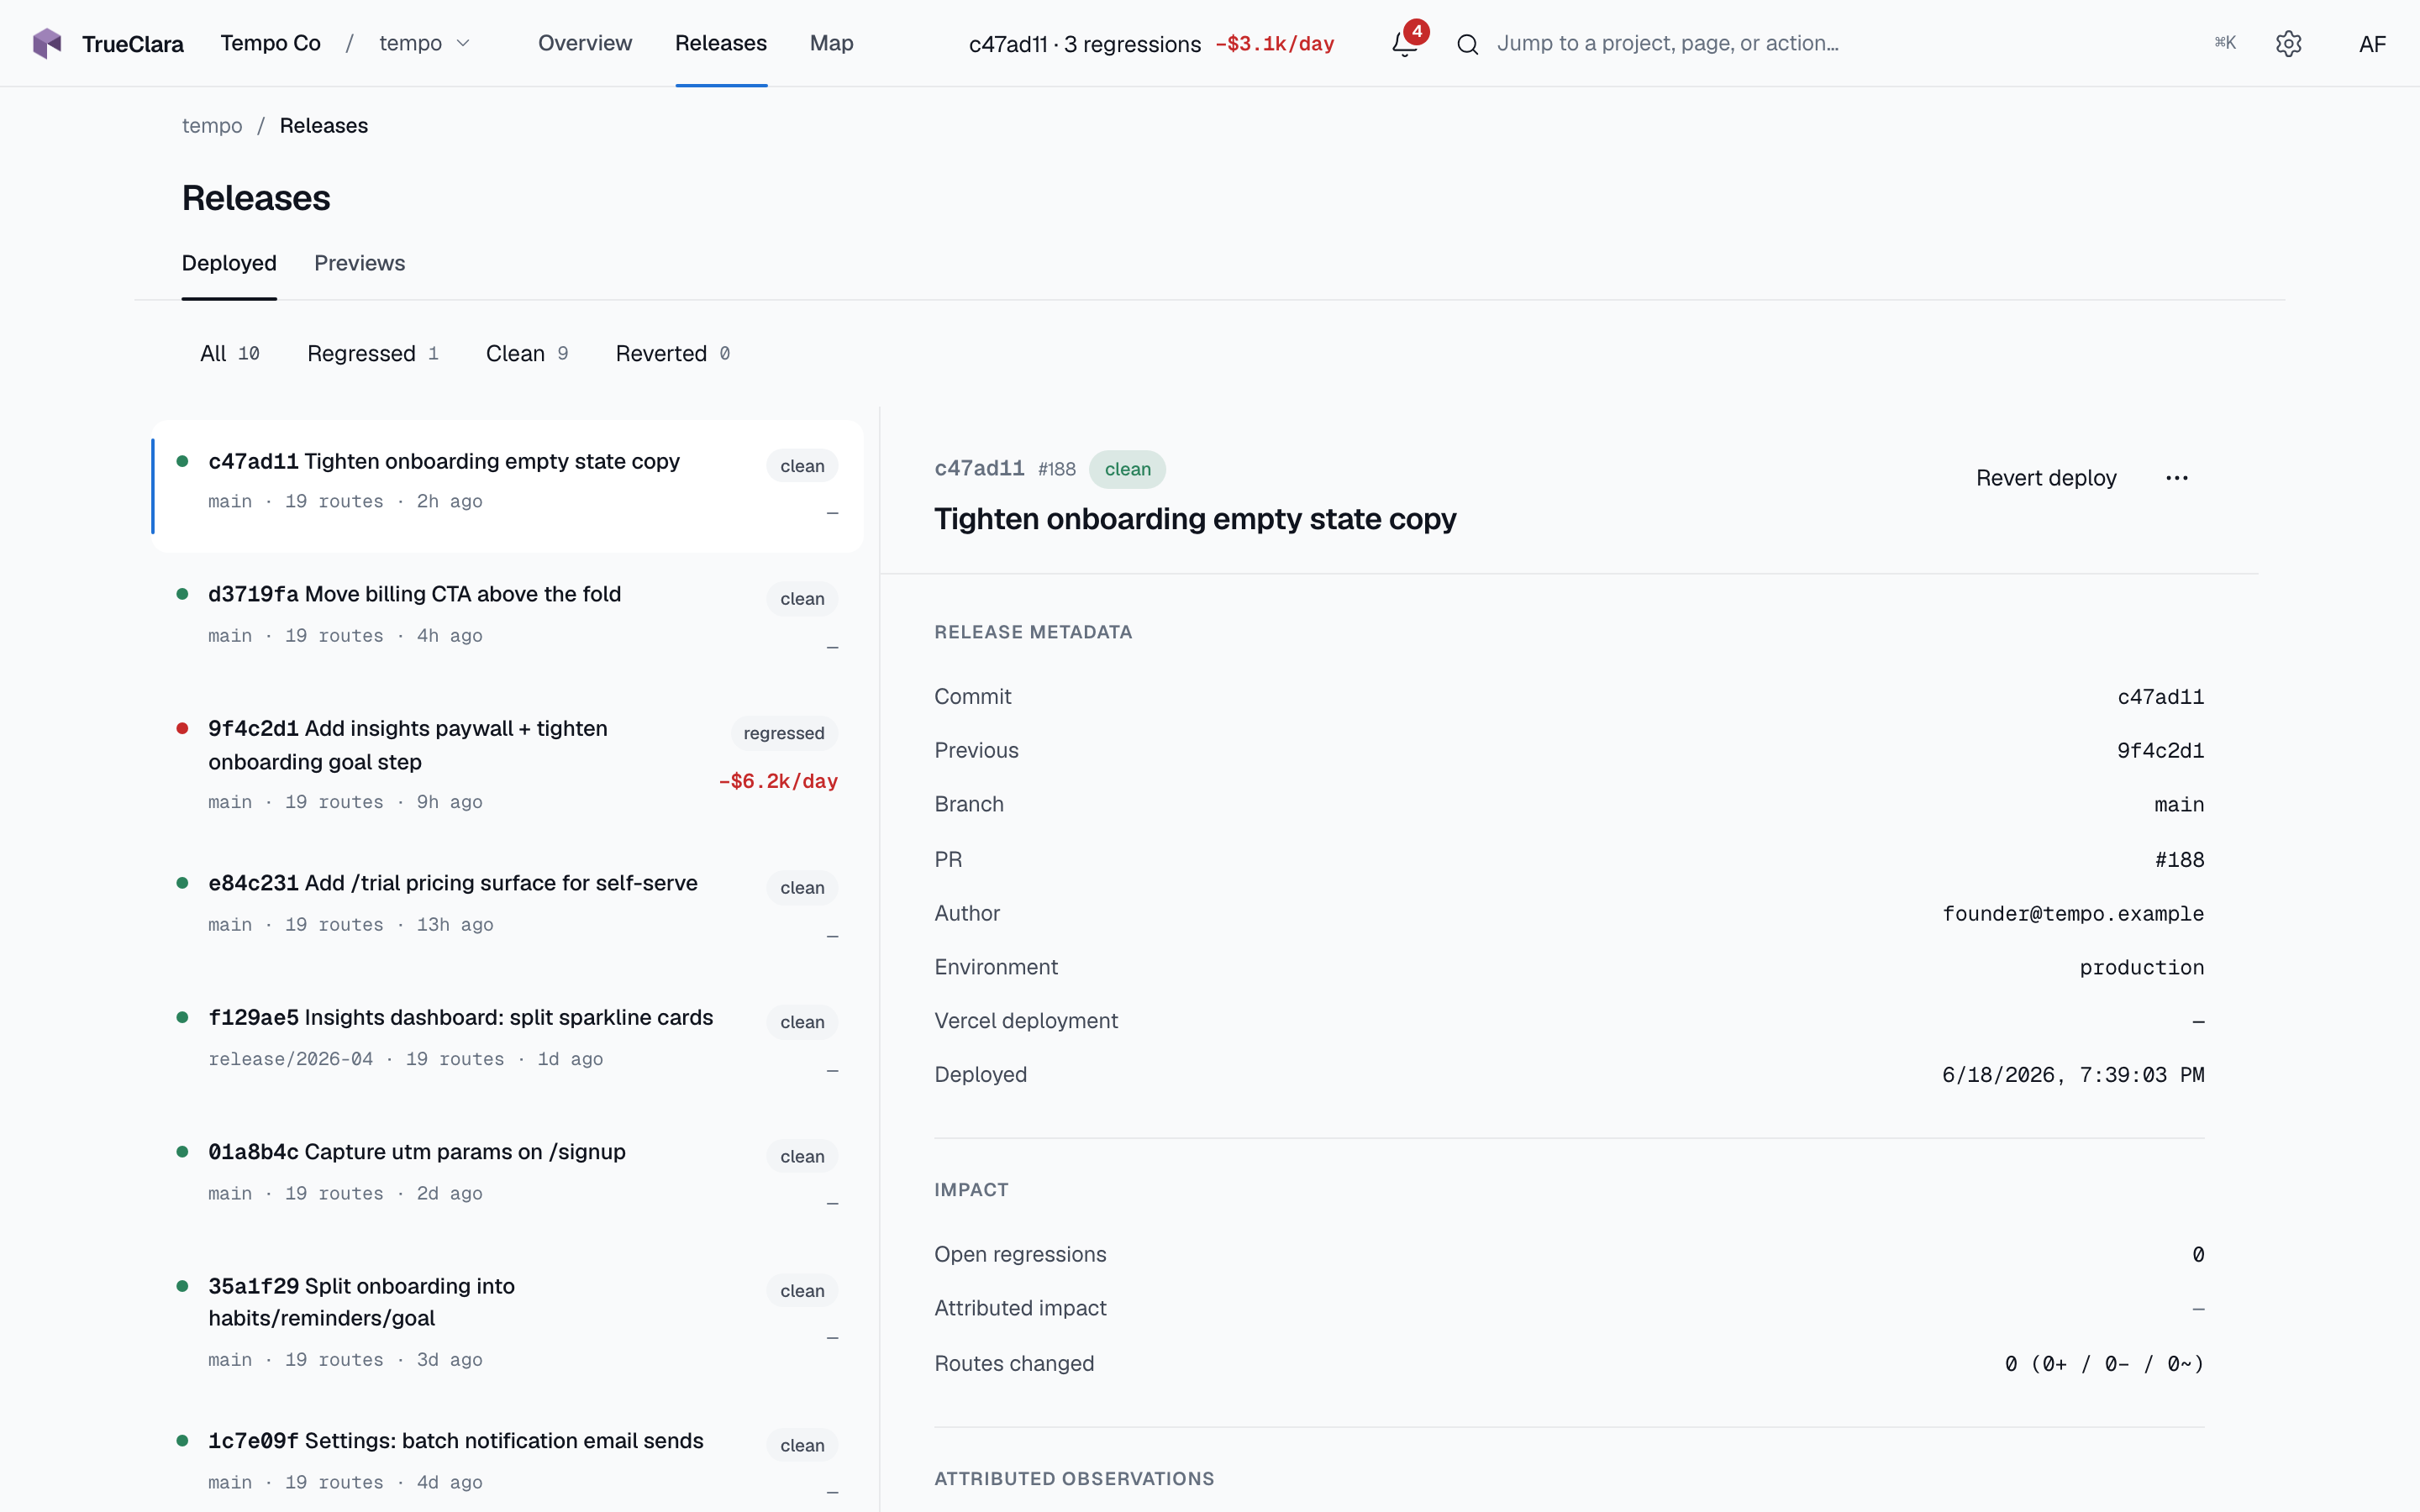Filter releases by Reverted
The height and width of the screenshot is (1512, 2420).
tap(673, 353)
